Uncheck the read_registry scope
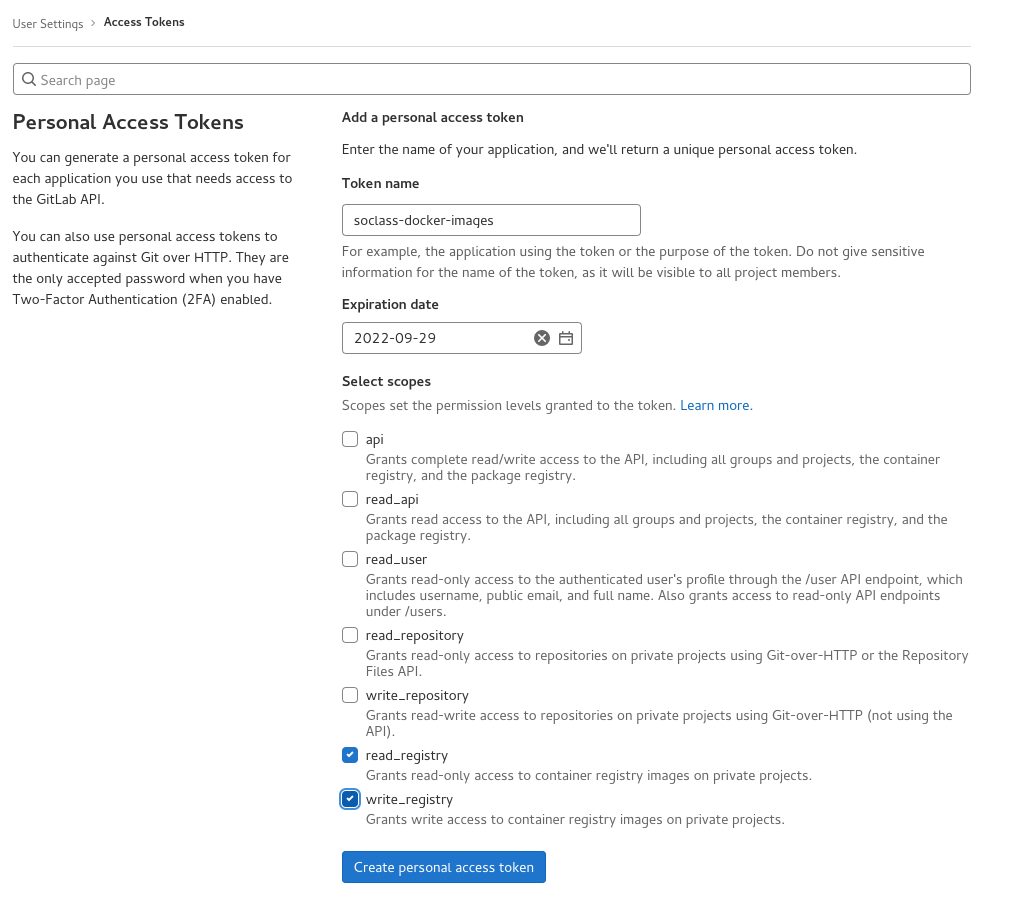1024x906 pixels. pyautogui.click(x=350, y=755)
